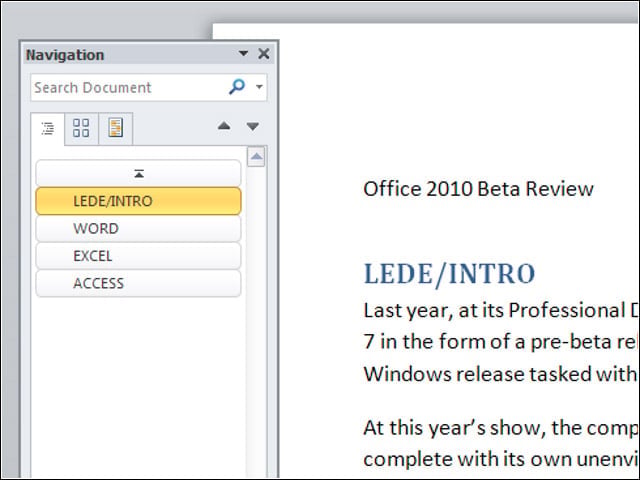Select the ACCESS heading in Navigation

click(138, 283)
